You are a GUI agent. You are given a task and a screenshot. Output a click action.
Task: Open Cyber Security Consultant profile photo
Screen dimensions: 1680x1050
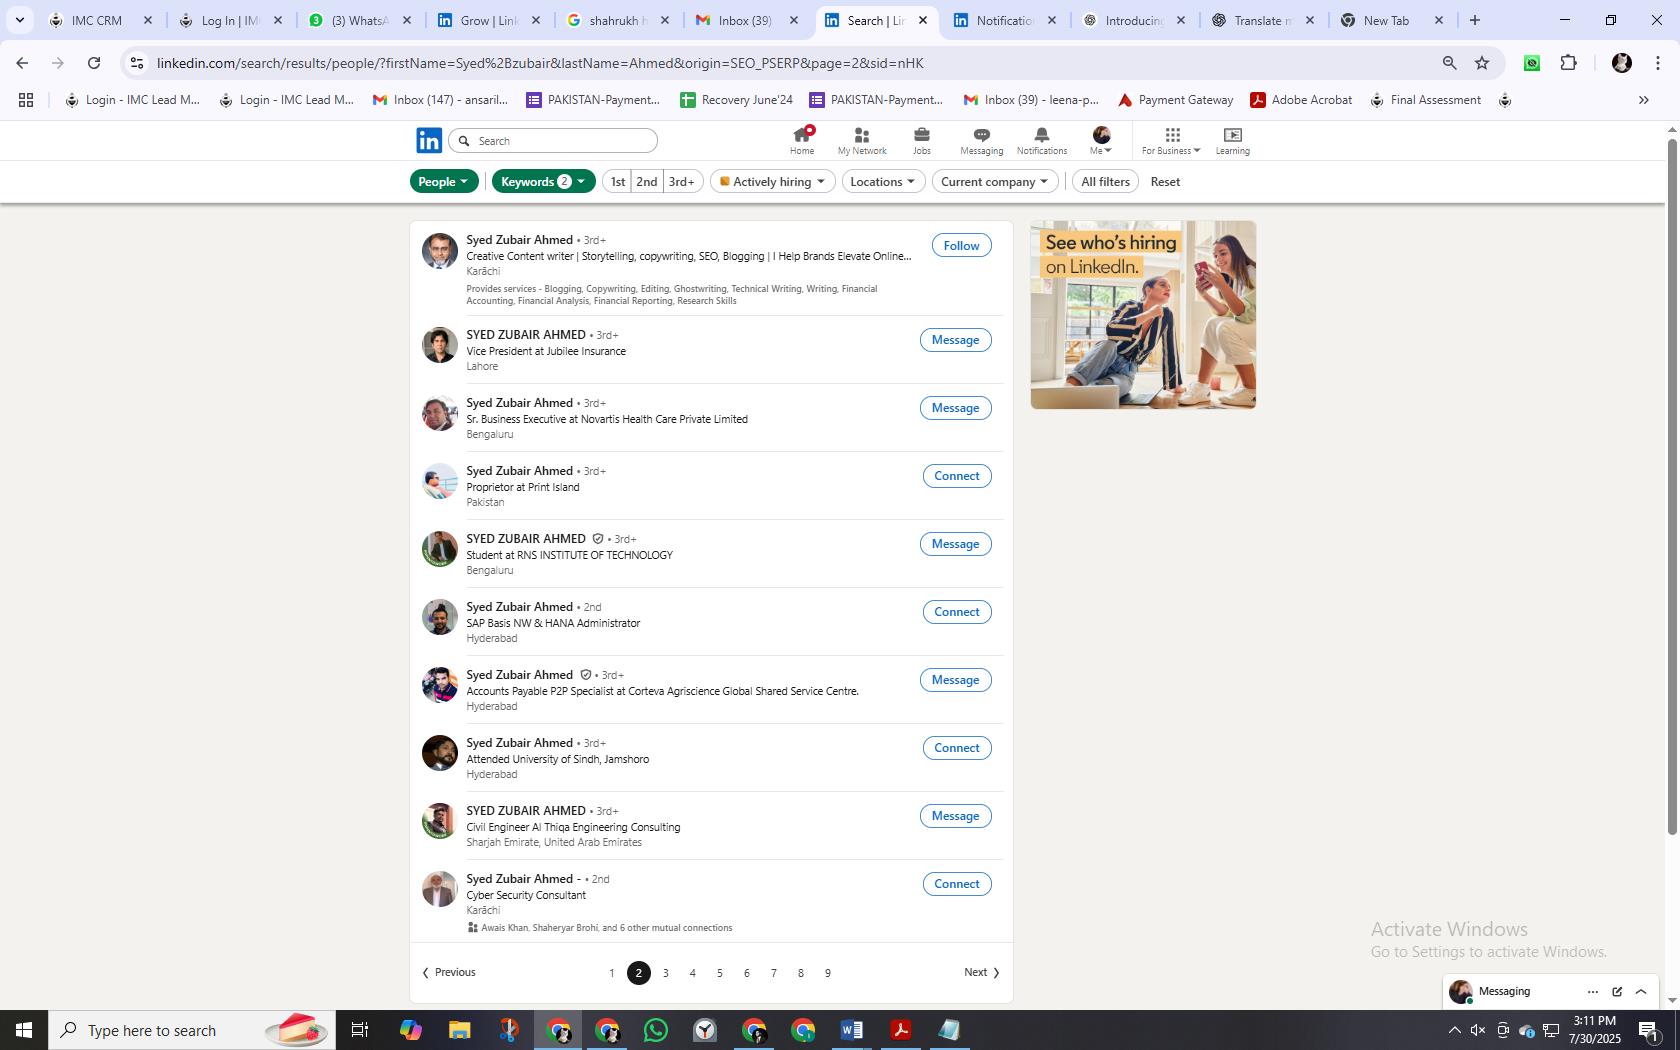pos(439,889)
